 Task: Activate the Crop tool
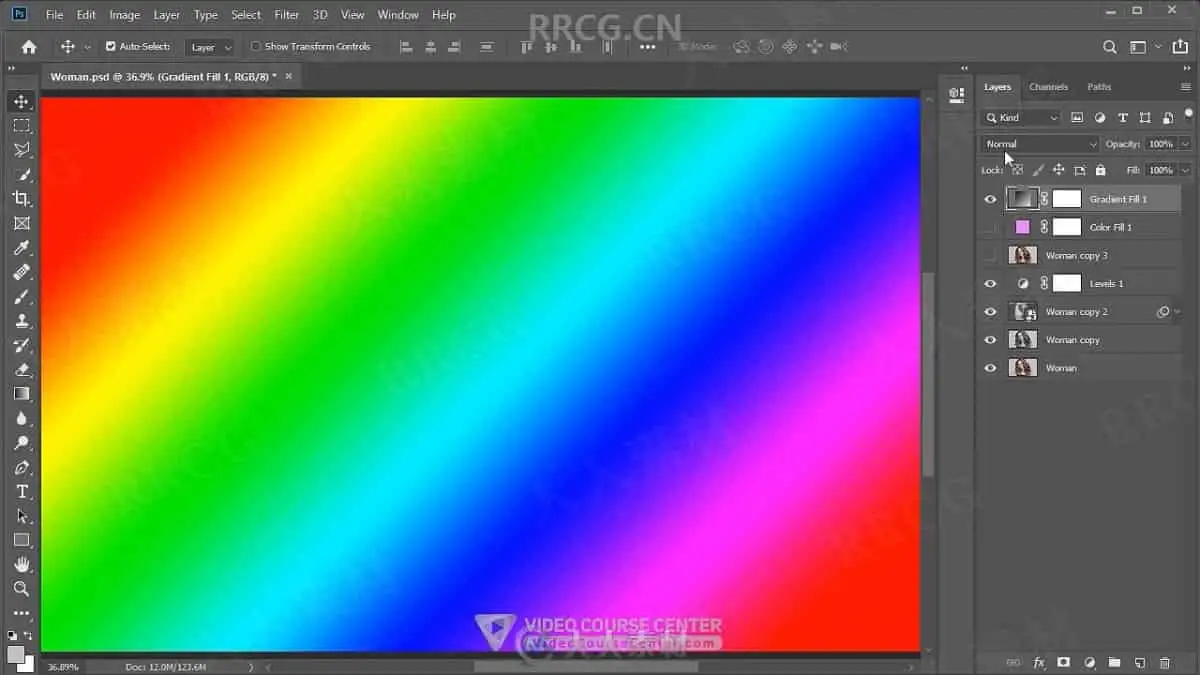(x=22, y=199)
